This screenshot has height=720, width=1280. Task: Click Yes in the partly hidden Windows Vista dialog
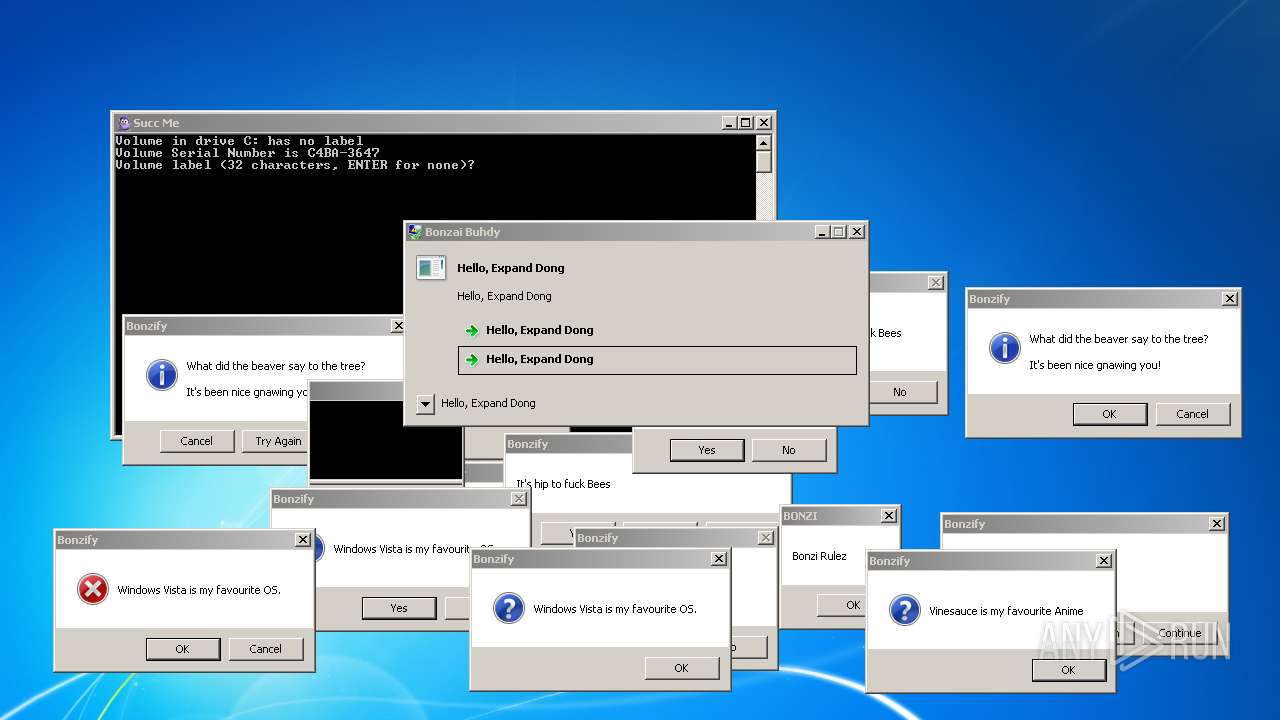tap(399, 608)
